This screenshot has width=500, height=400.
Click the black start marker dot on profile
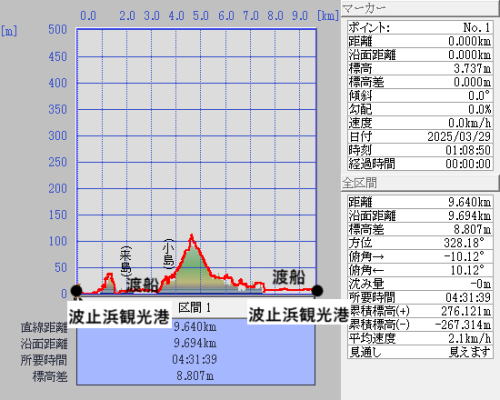click(76, 290)
